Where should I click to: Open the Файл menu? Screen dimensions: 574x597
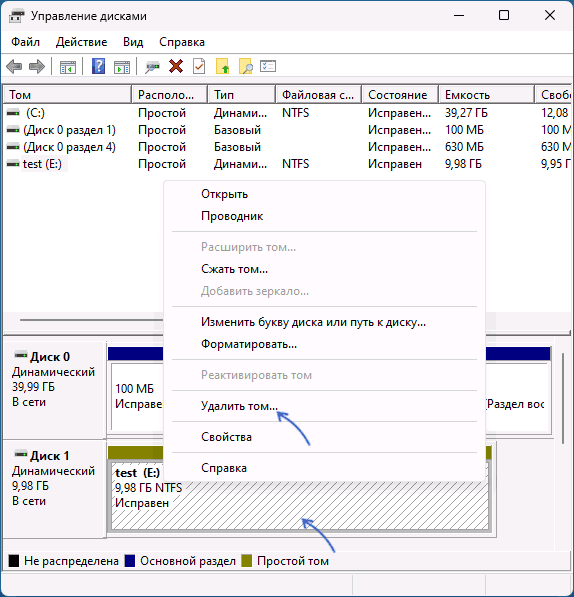pyautogui.click(x=25, y=42)
